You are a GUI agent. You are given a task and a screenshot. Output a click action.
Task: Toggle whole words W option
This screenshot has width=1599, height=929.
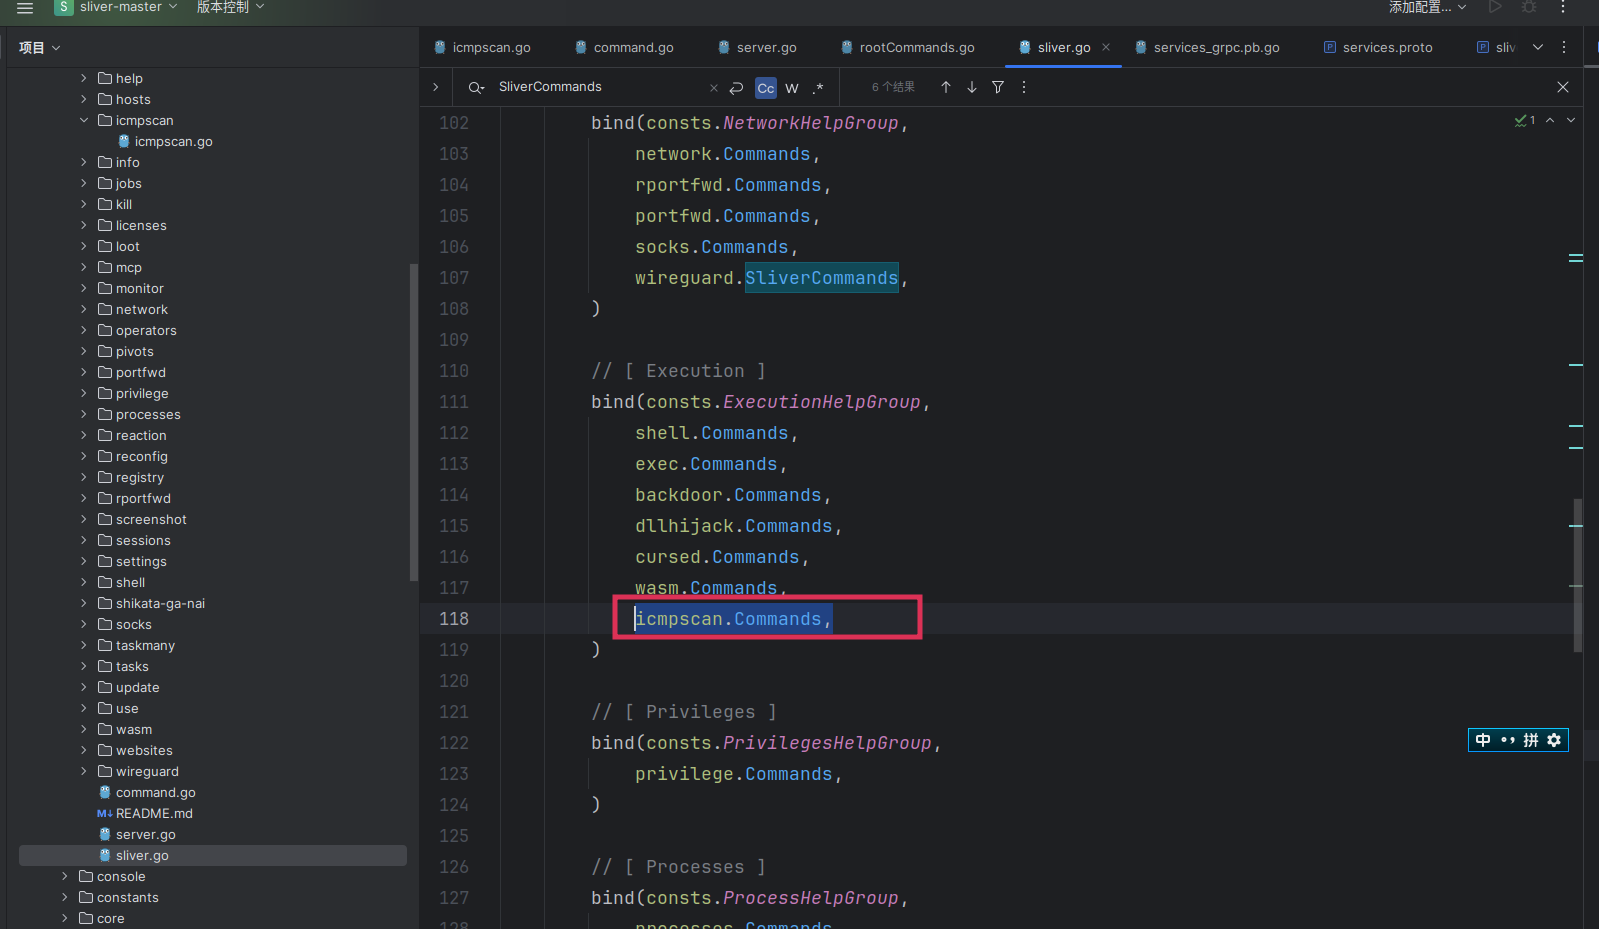(792, 88)
